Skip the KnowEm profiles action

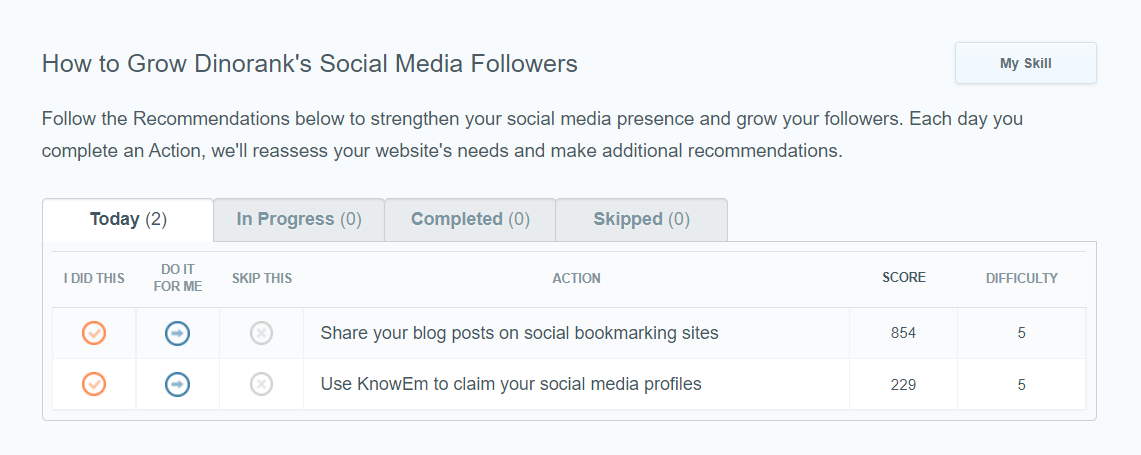click(261, 384)
